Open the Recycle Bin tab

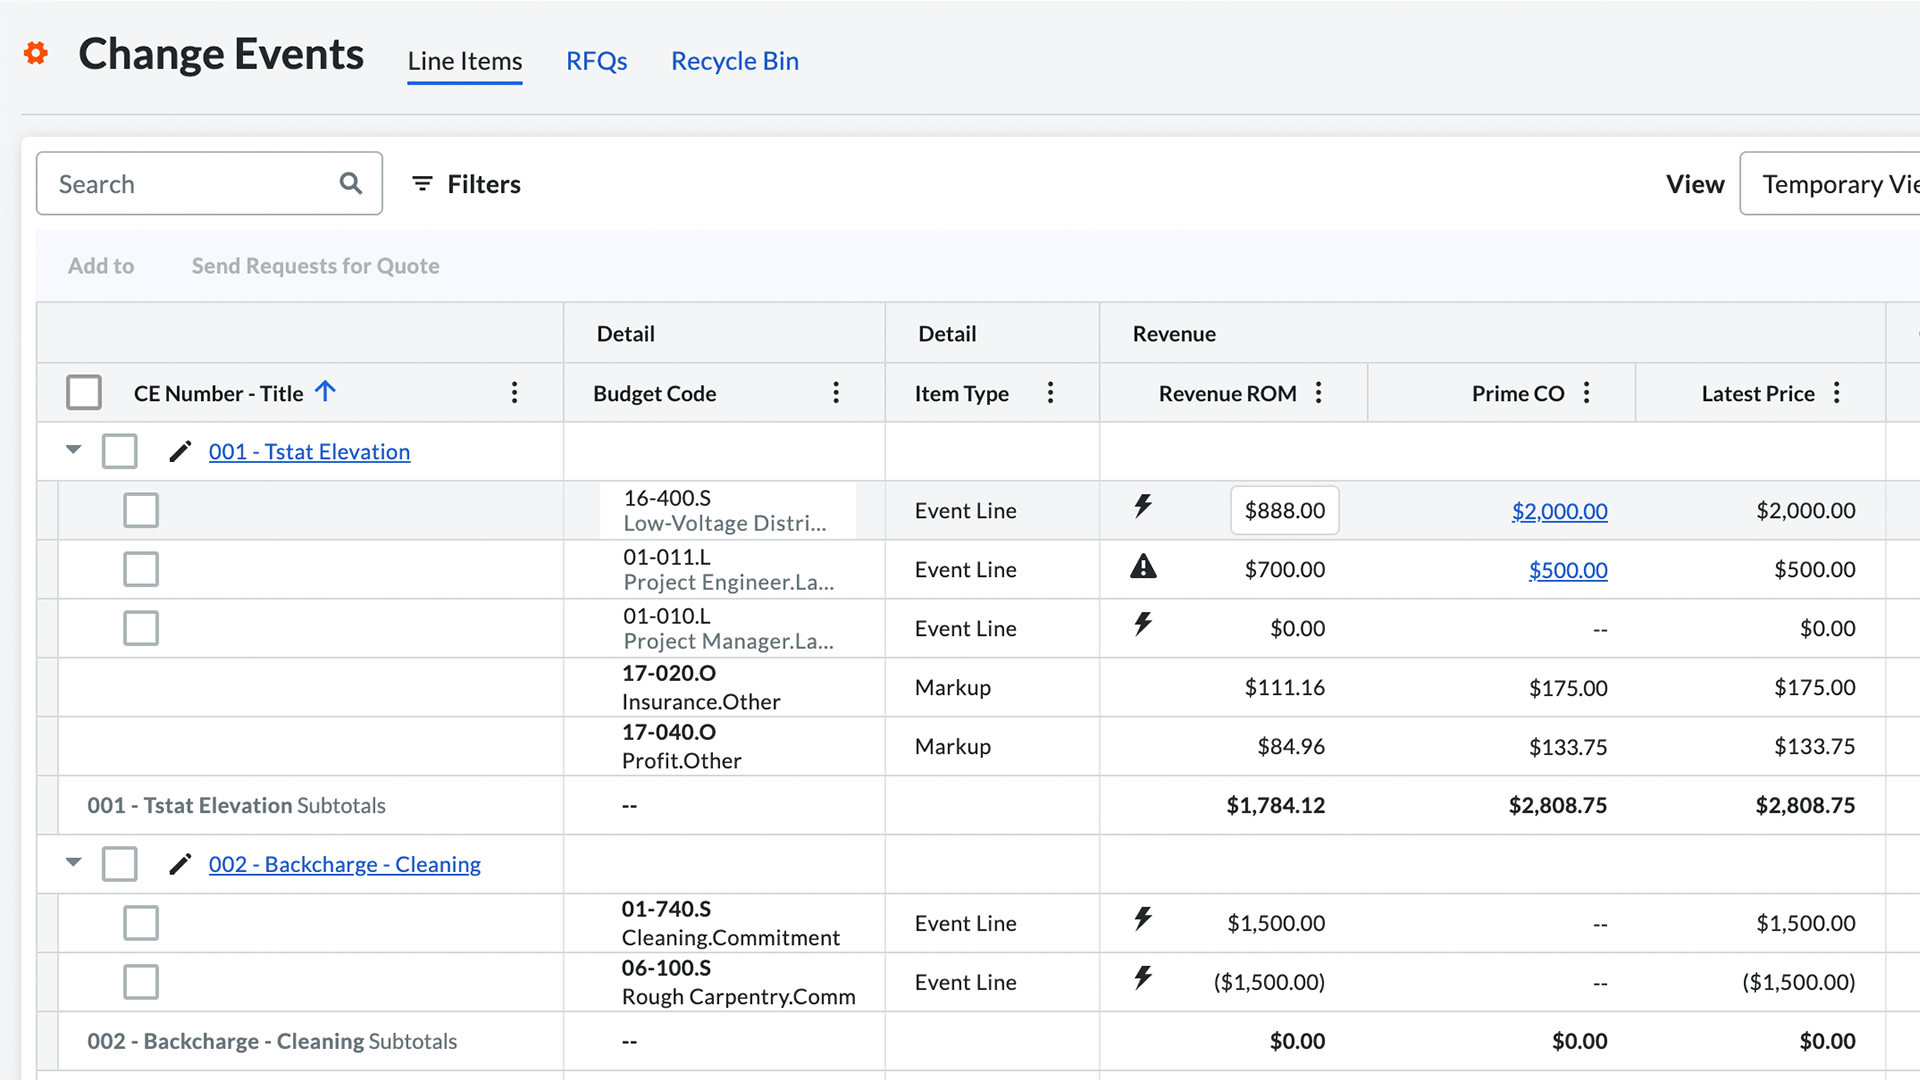tap(734, 61)
